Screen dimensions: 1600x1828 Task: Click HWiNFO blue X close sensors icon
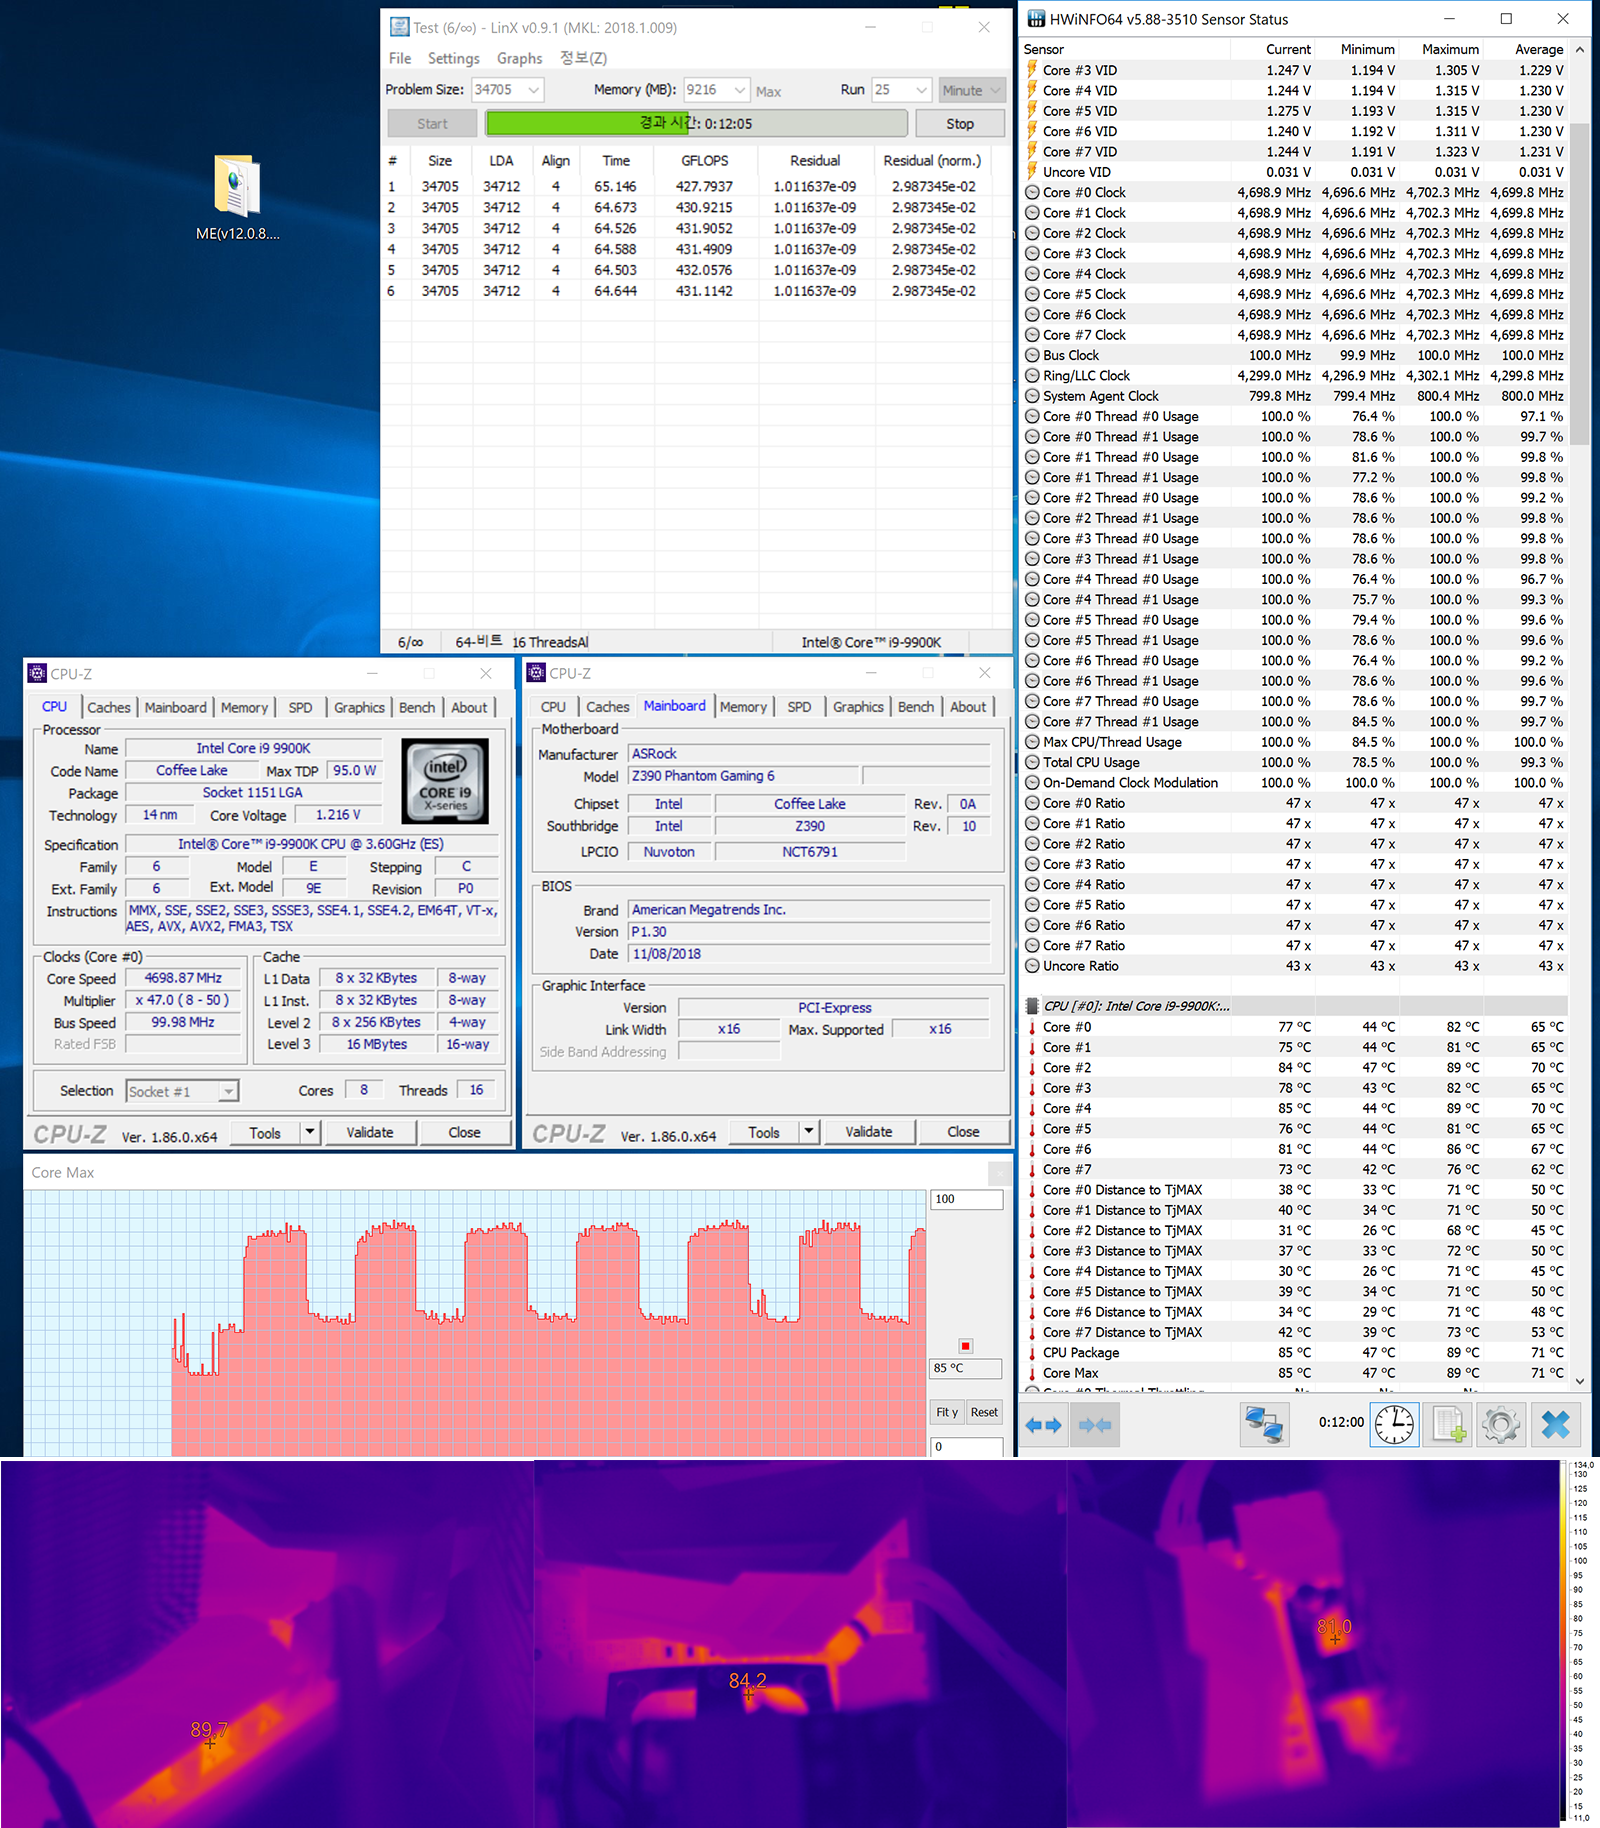tap(1556, 1424)
